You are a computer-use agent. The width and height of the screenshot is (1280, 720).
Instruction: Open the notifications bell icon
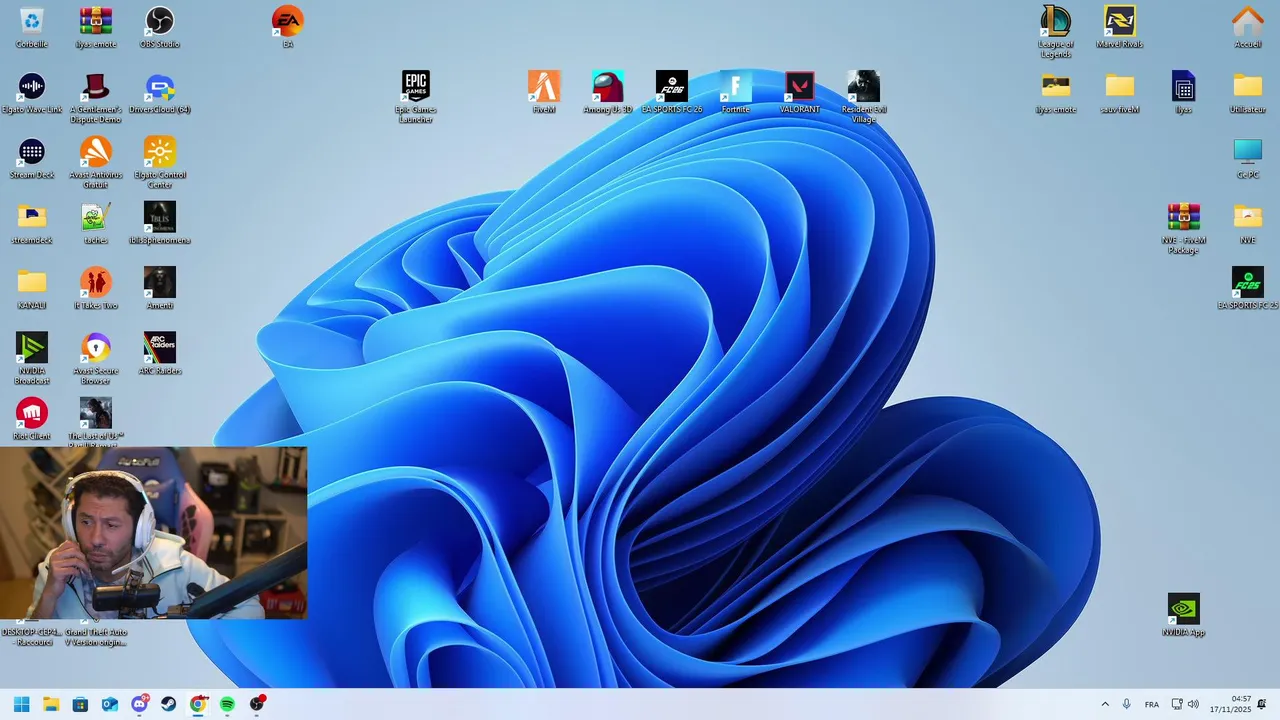point(1262,704)
